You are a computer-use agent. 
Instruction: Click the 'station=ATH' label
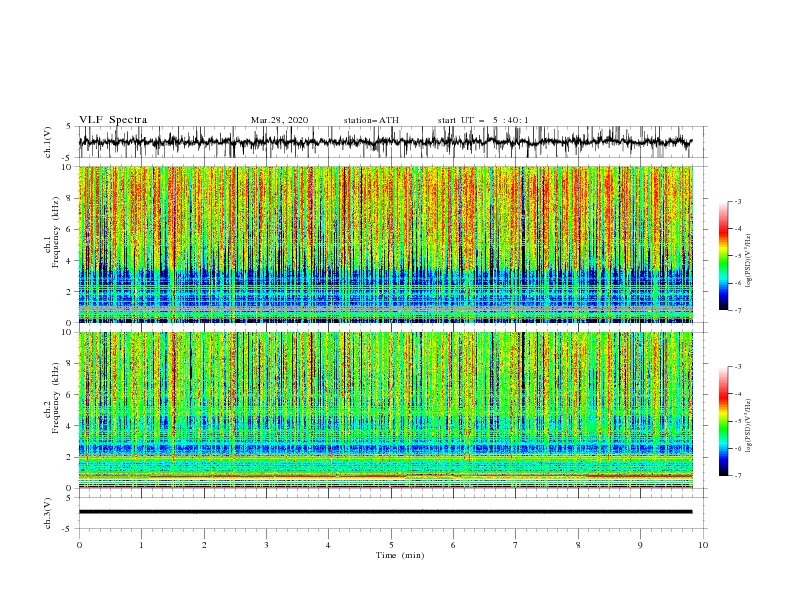pos(371,120)
